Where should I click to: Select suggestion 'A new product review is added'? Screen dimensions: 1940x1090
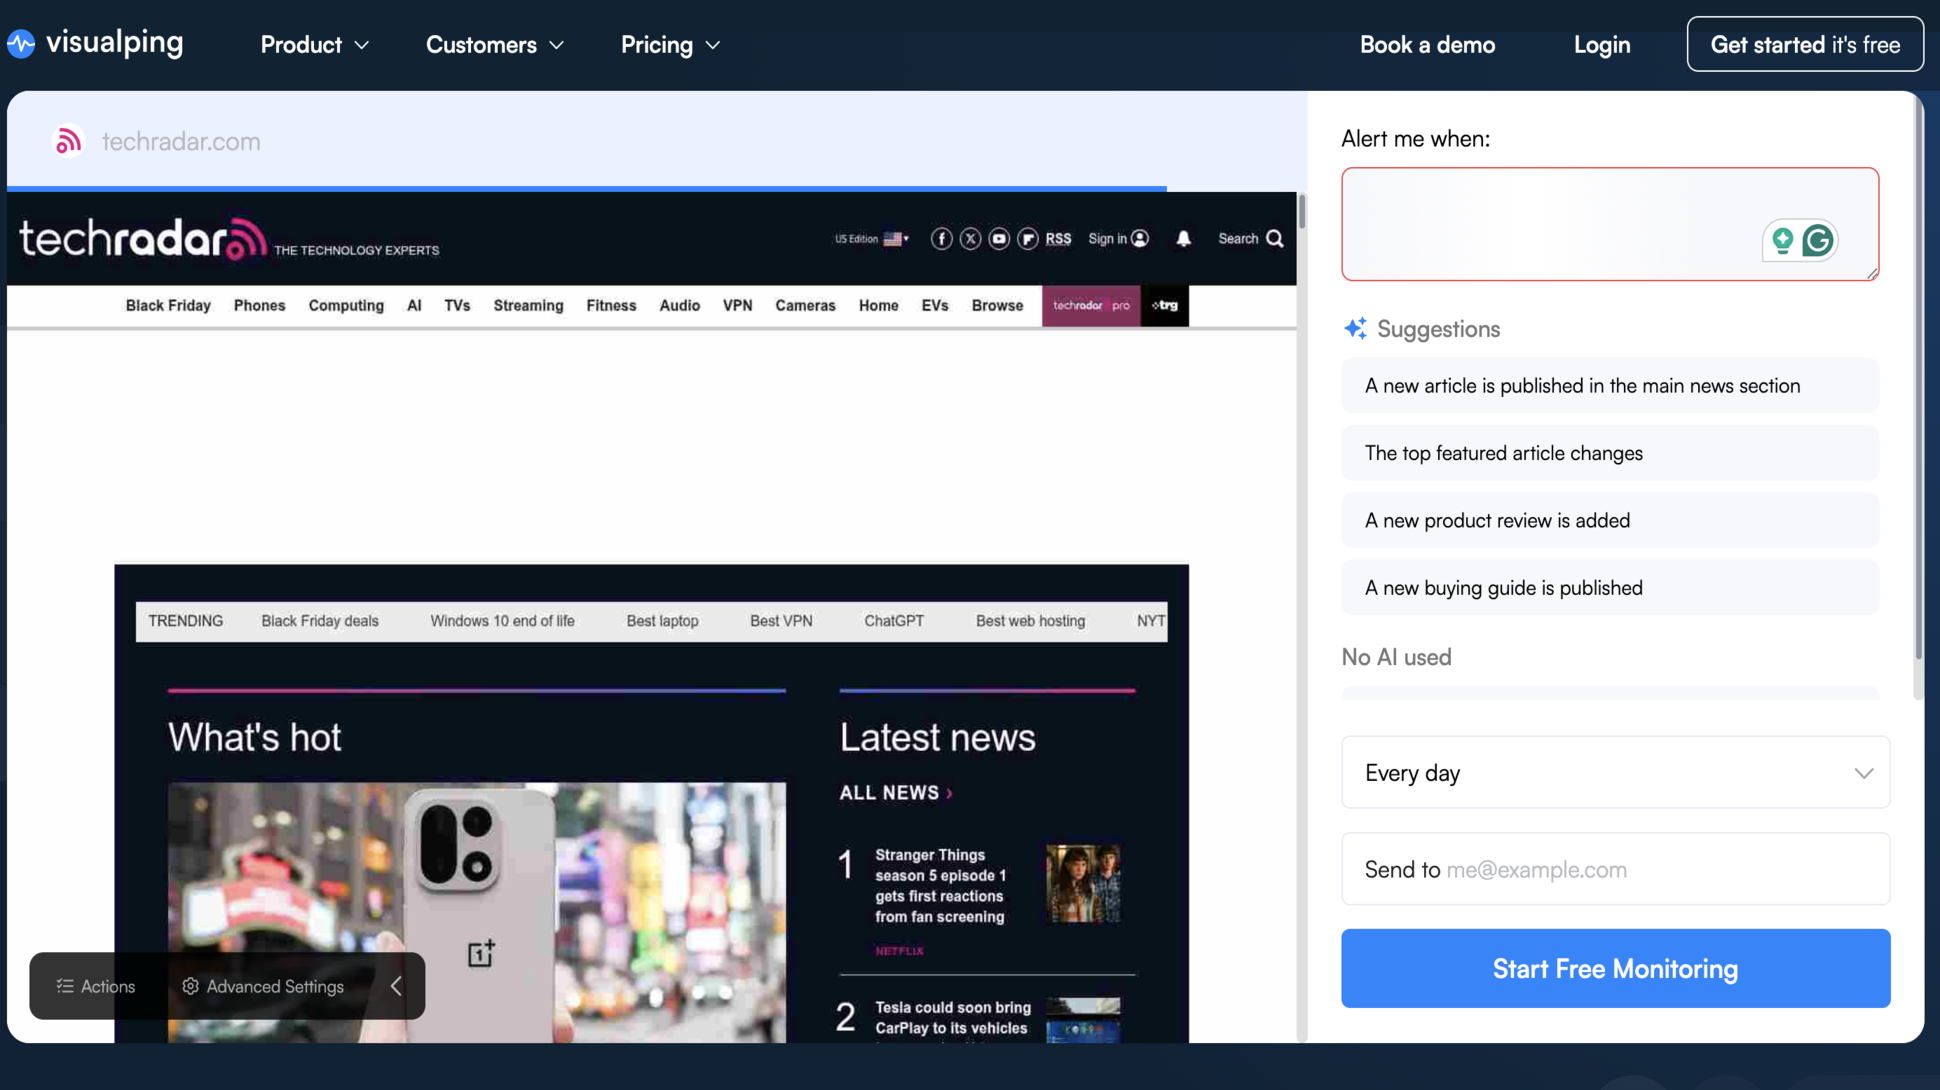1609,520
